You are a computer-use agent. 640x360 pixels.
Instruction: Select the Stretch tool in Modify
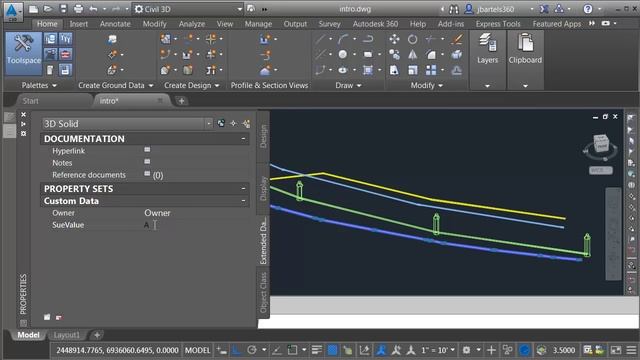point(394,70)
